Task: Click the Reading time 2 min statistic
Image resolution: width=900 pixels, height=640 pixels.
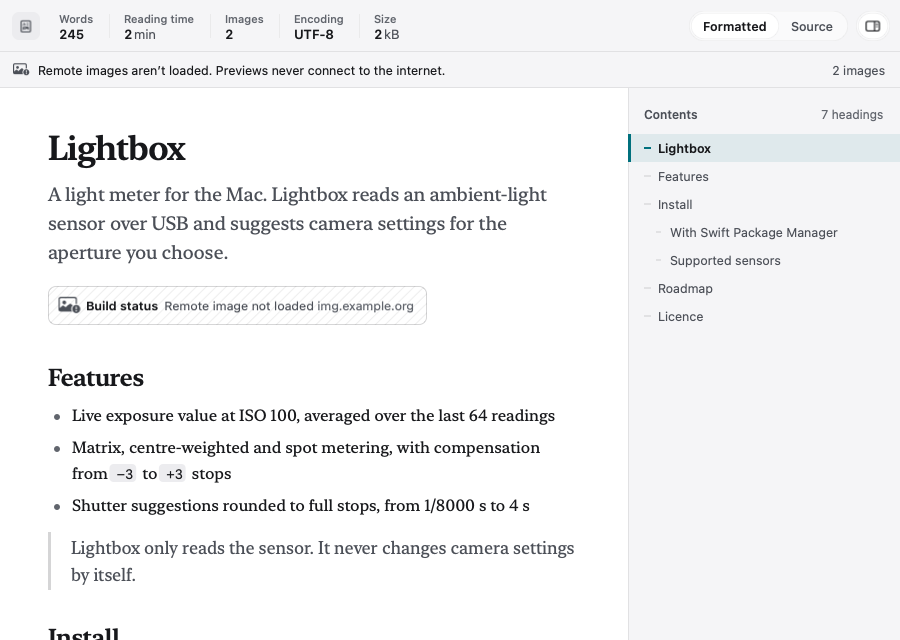Action: click(159, 26)
